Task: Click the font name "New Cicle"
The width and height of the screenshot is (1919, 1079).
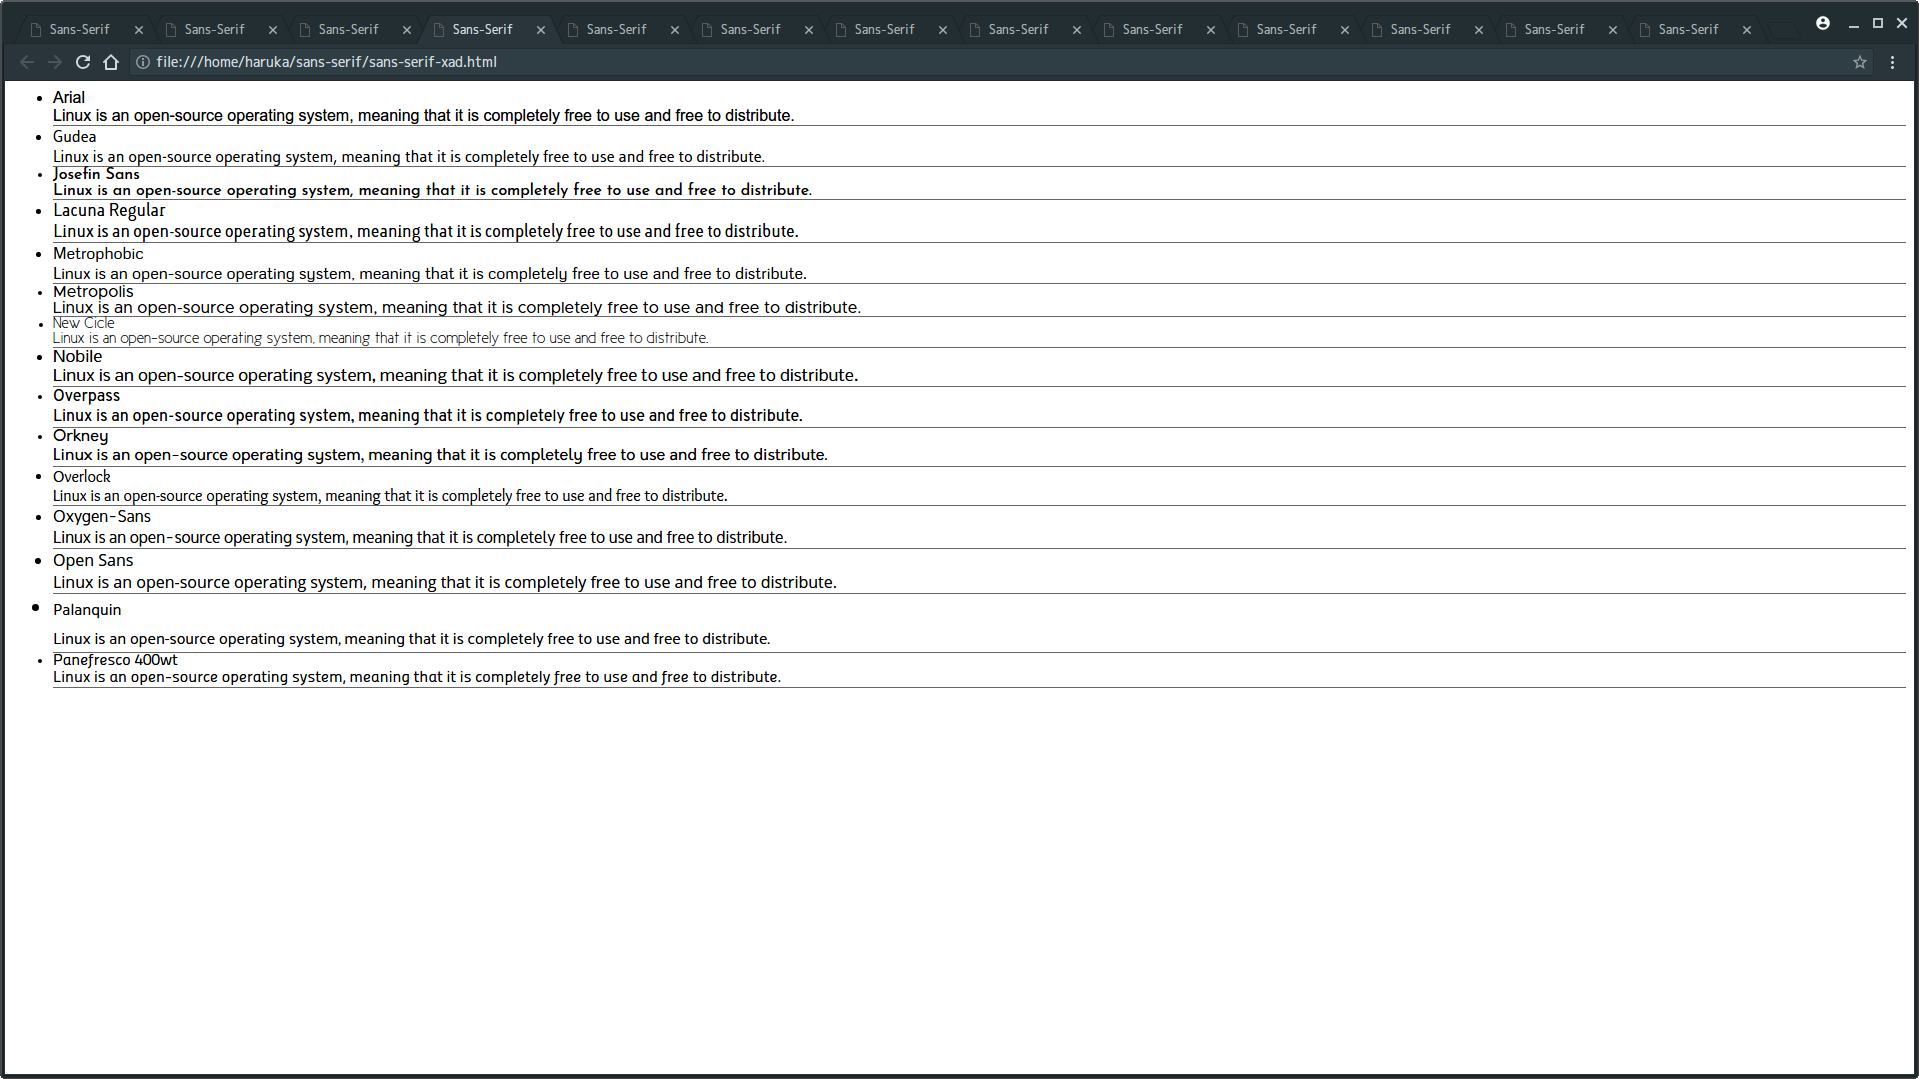Action: [x=84, y=323]
